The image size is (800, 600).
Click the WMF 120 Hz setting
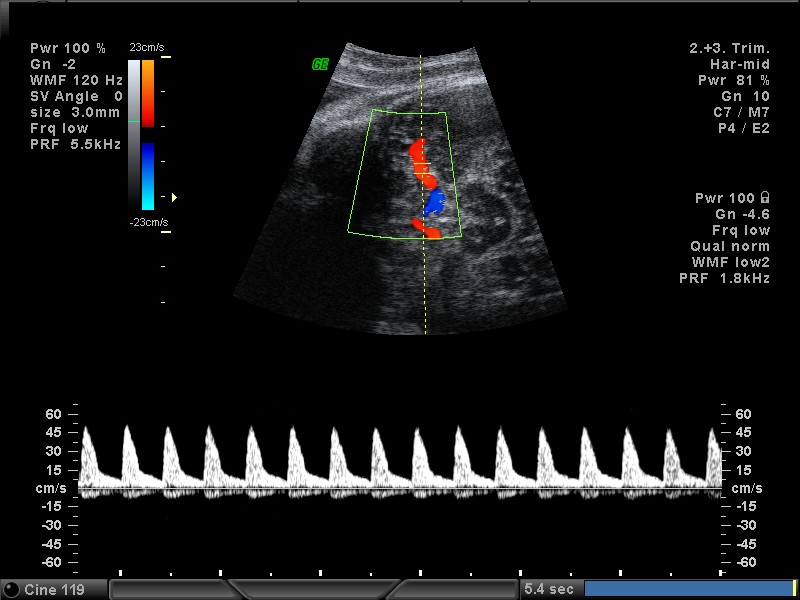77,80
